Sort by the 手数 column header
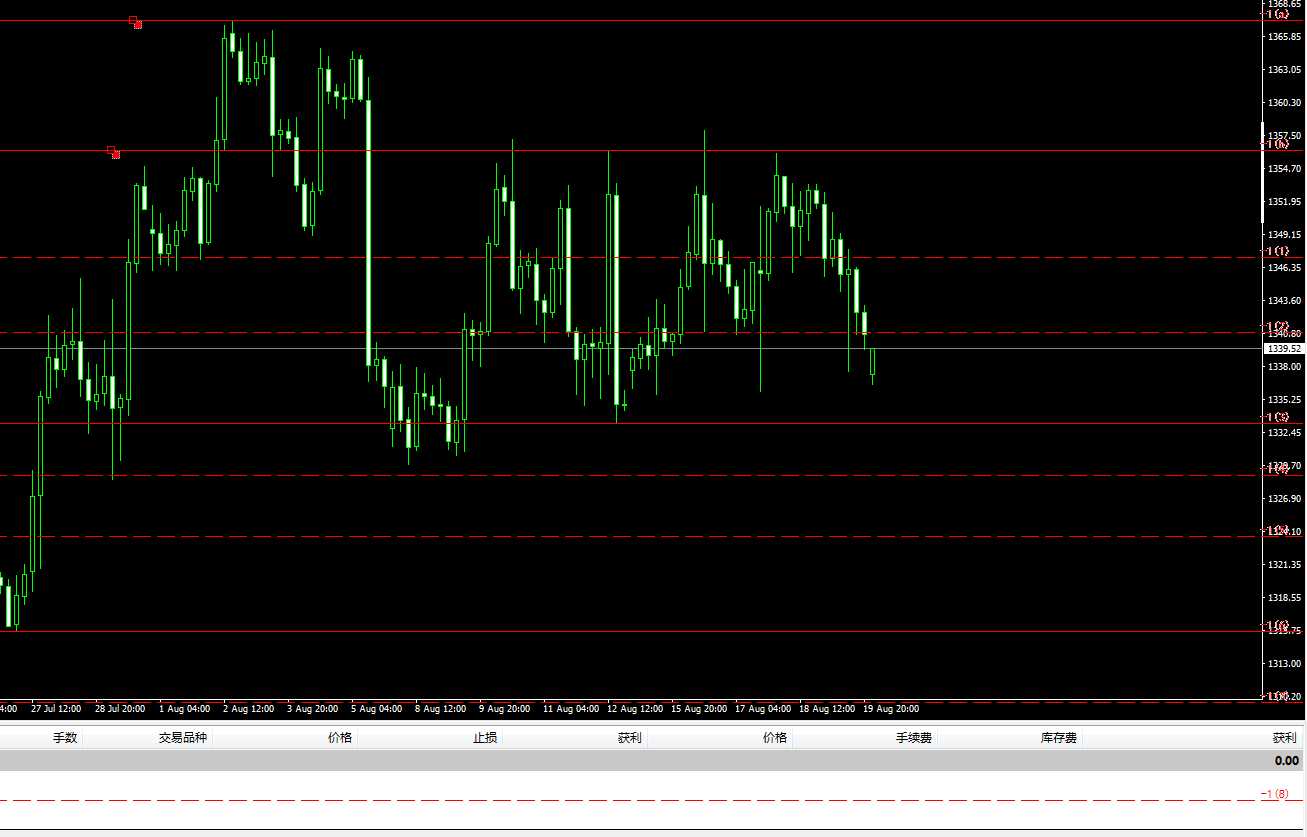Viewport: 1307px width, 837px height. (65, 738)
